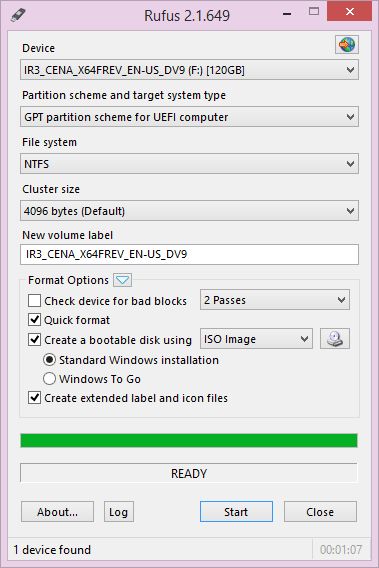Minimize the Rufus window

(x=287, y=14)
